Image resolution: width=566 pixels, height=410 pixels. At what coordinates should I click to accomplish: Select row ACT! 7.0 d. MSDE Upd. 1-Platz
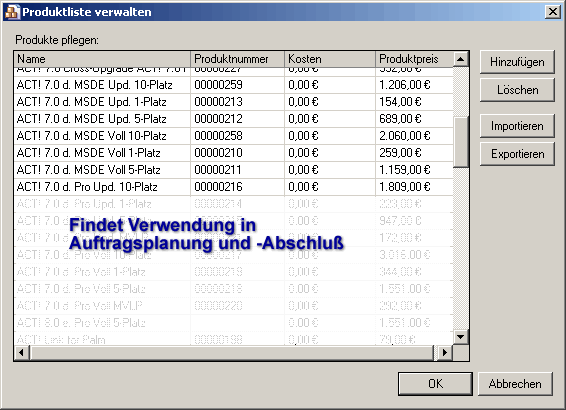[234, 102]
